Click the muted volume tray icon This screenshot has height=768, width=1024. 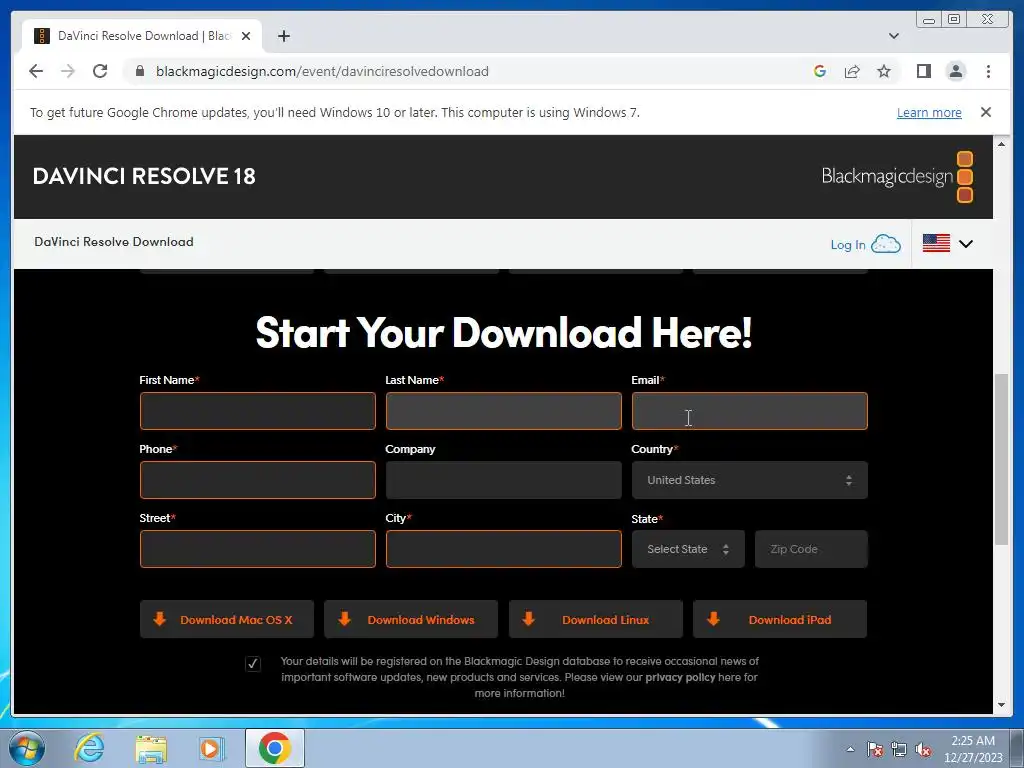(x=923, y=749)
